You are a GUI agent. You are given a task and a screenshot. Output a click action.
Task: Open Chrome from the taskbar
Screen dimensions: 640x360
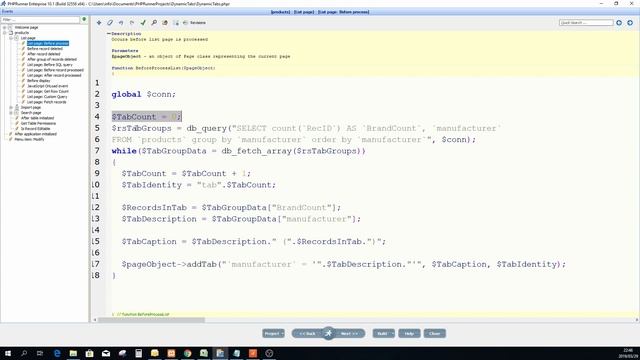187,353
